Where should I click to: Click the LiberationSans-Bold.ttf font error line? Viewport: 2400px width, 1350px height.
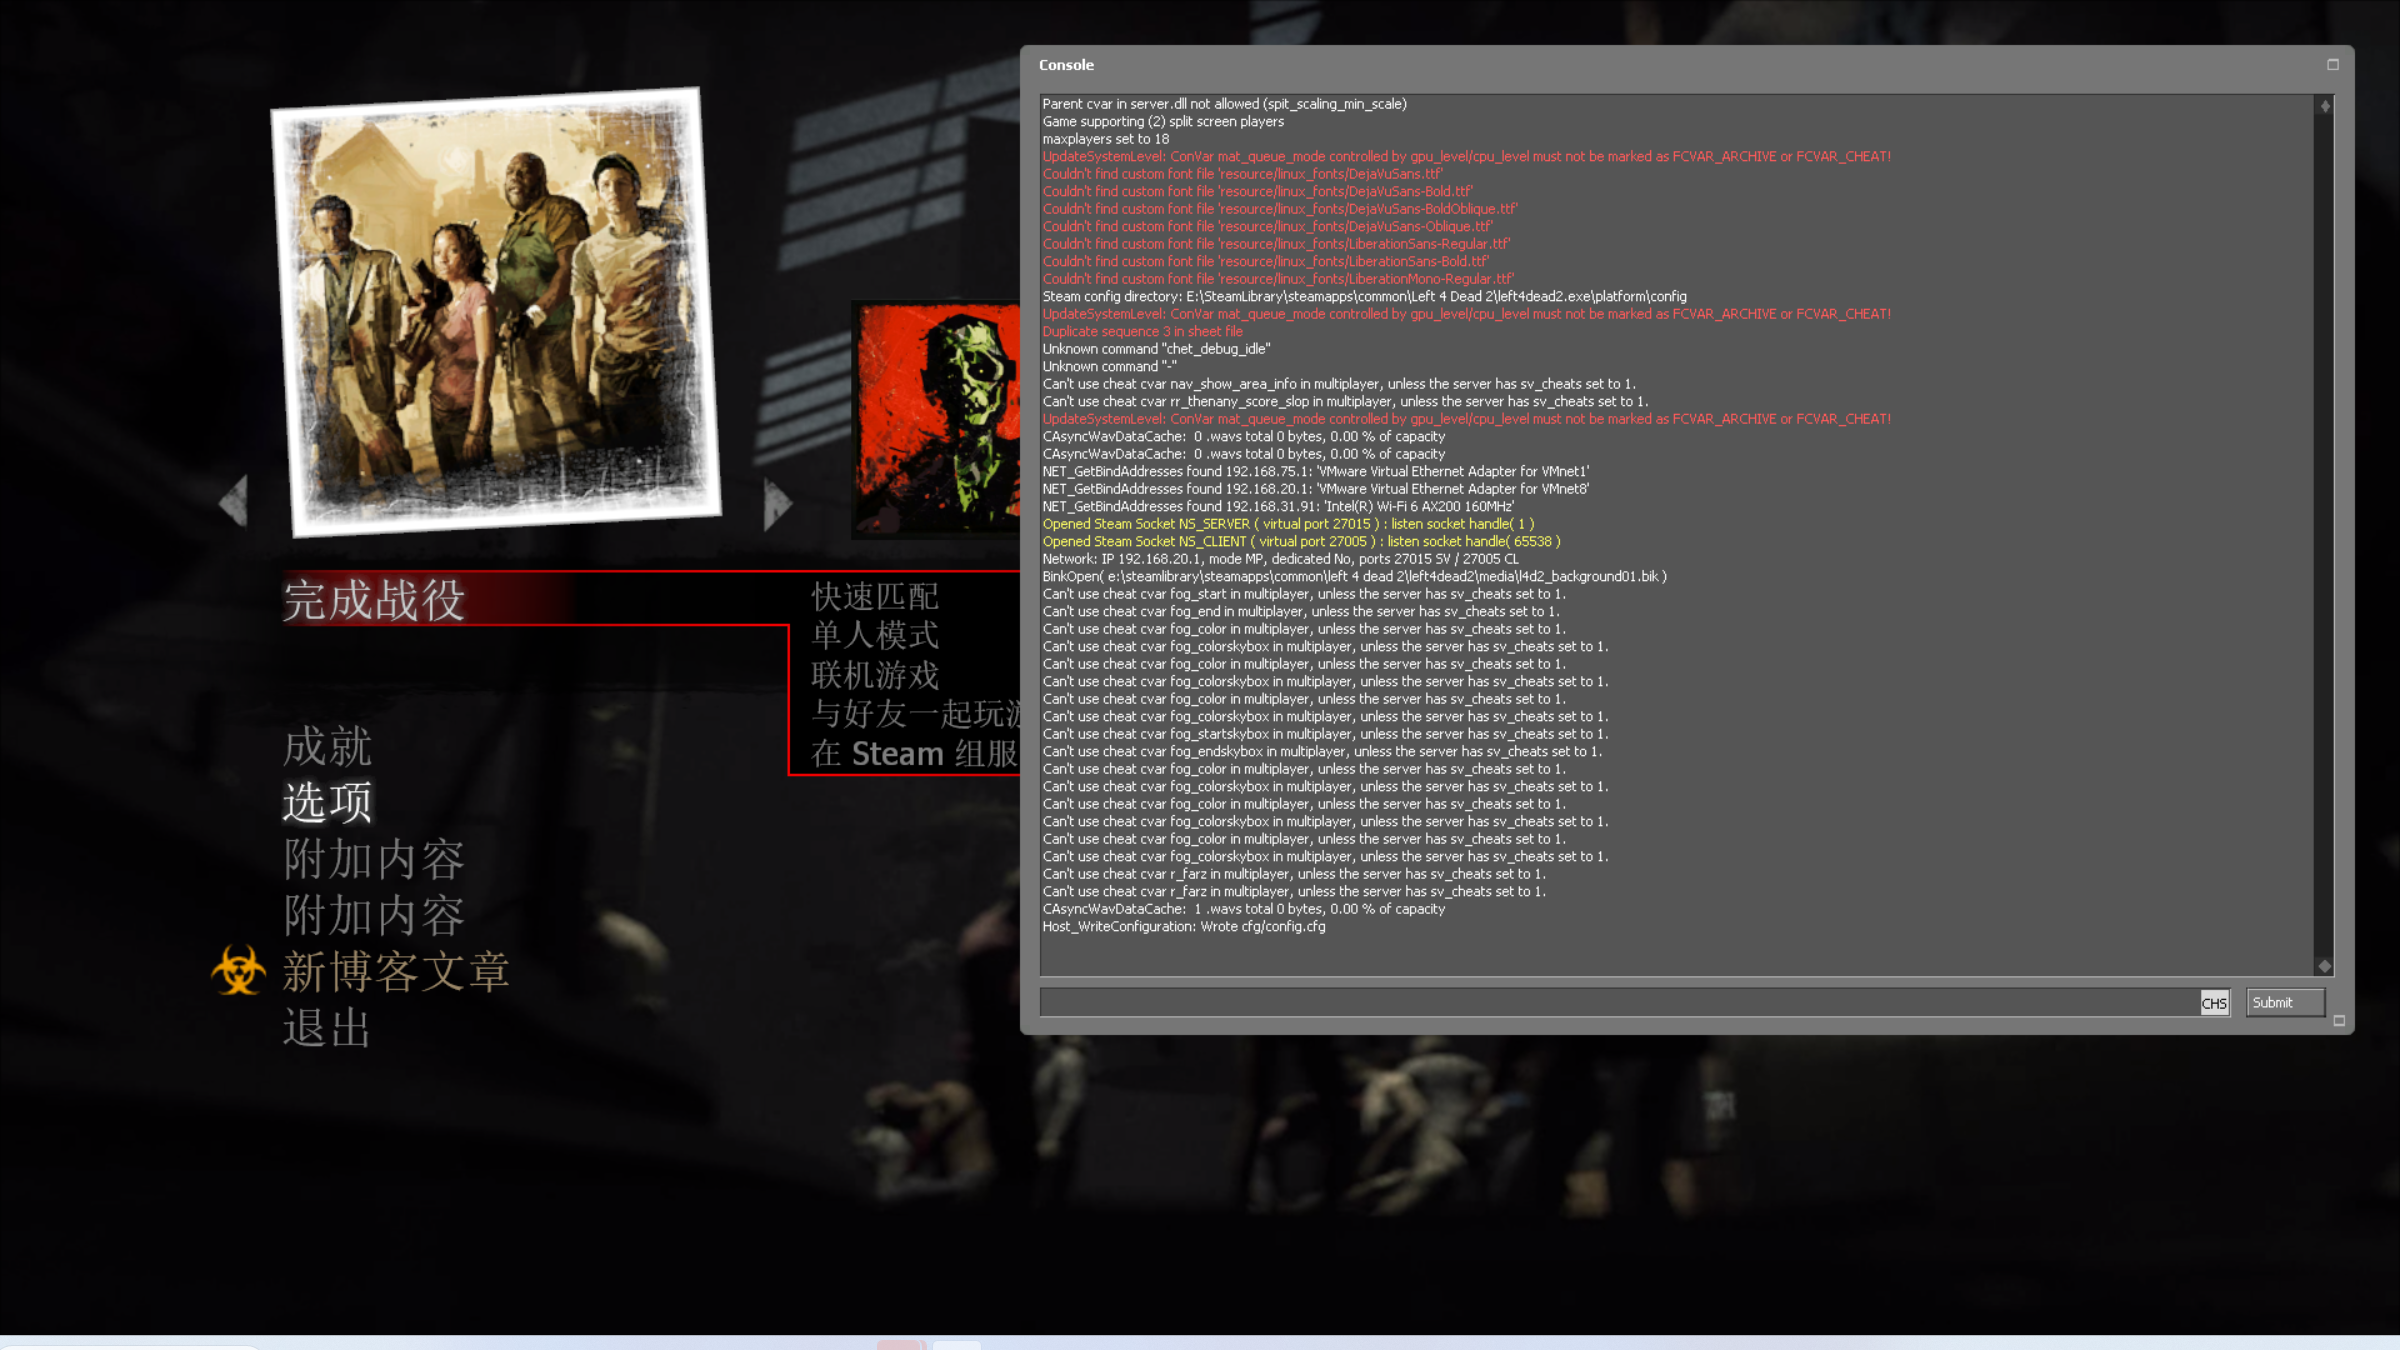[x=1266, y=261]
